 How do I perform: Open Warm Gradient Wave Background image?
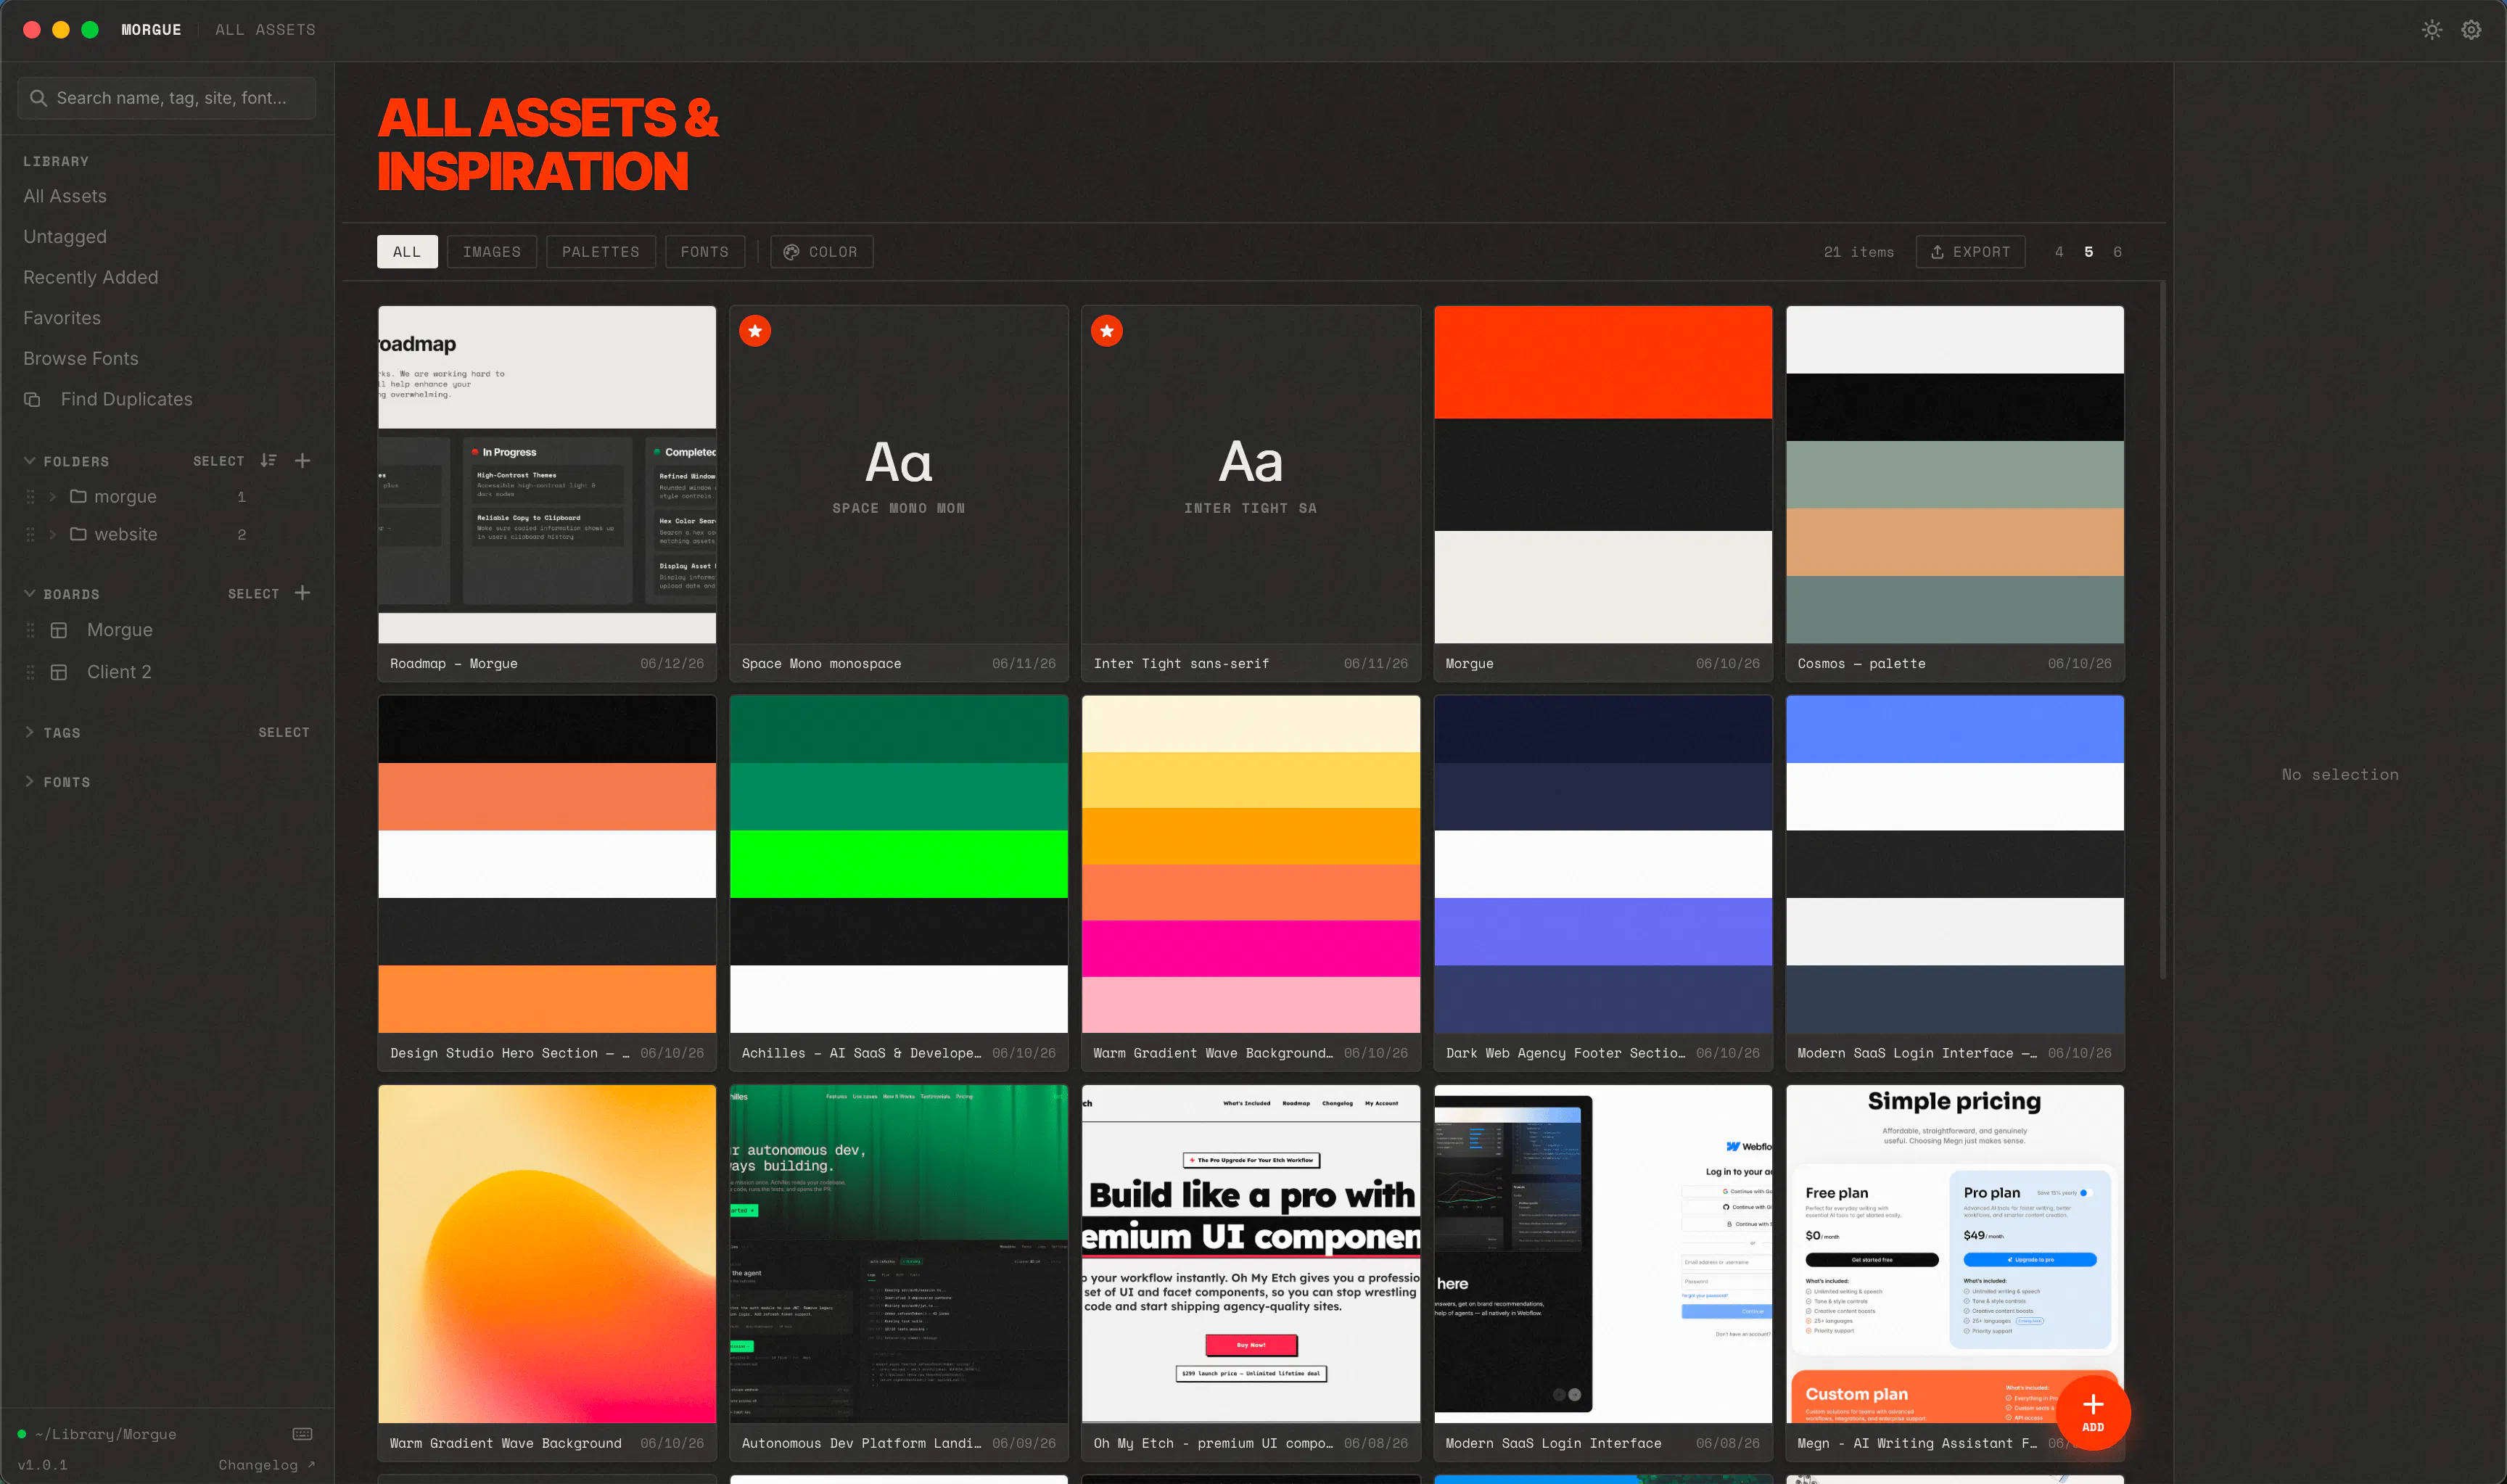point(547,1254)
